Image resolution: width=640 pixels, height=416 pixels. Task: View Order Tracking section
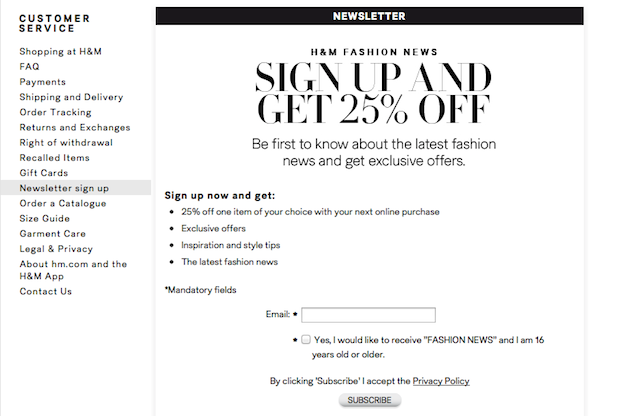[56, 112]
